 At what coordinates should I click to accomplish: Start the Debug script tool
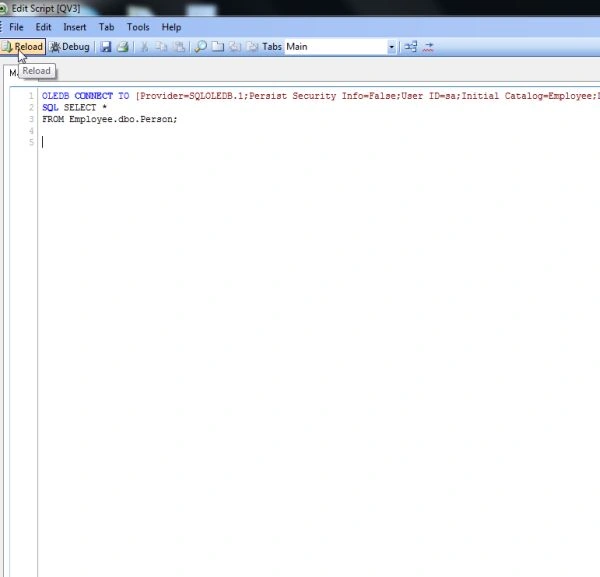pyautogui.click(x=70, y=47)
